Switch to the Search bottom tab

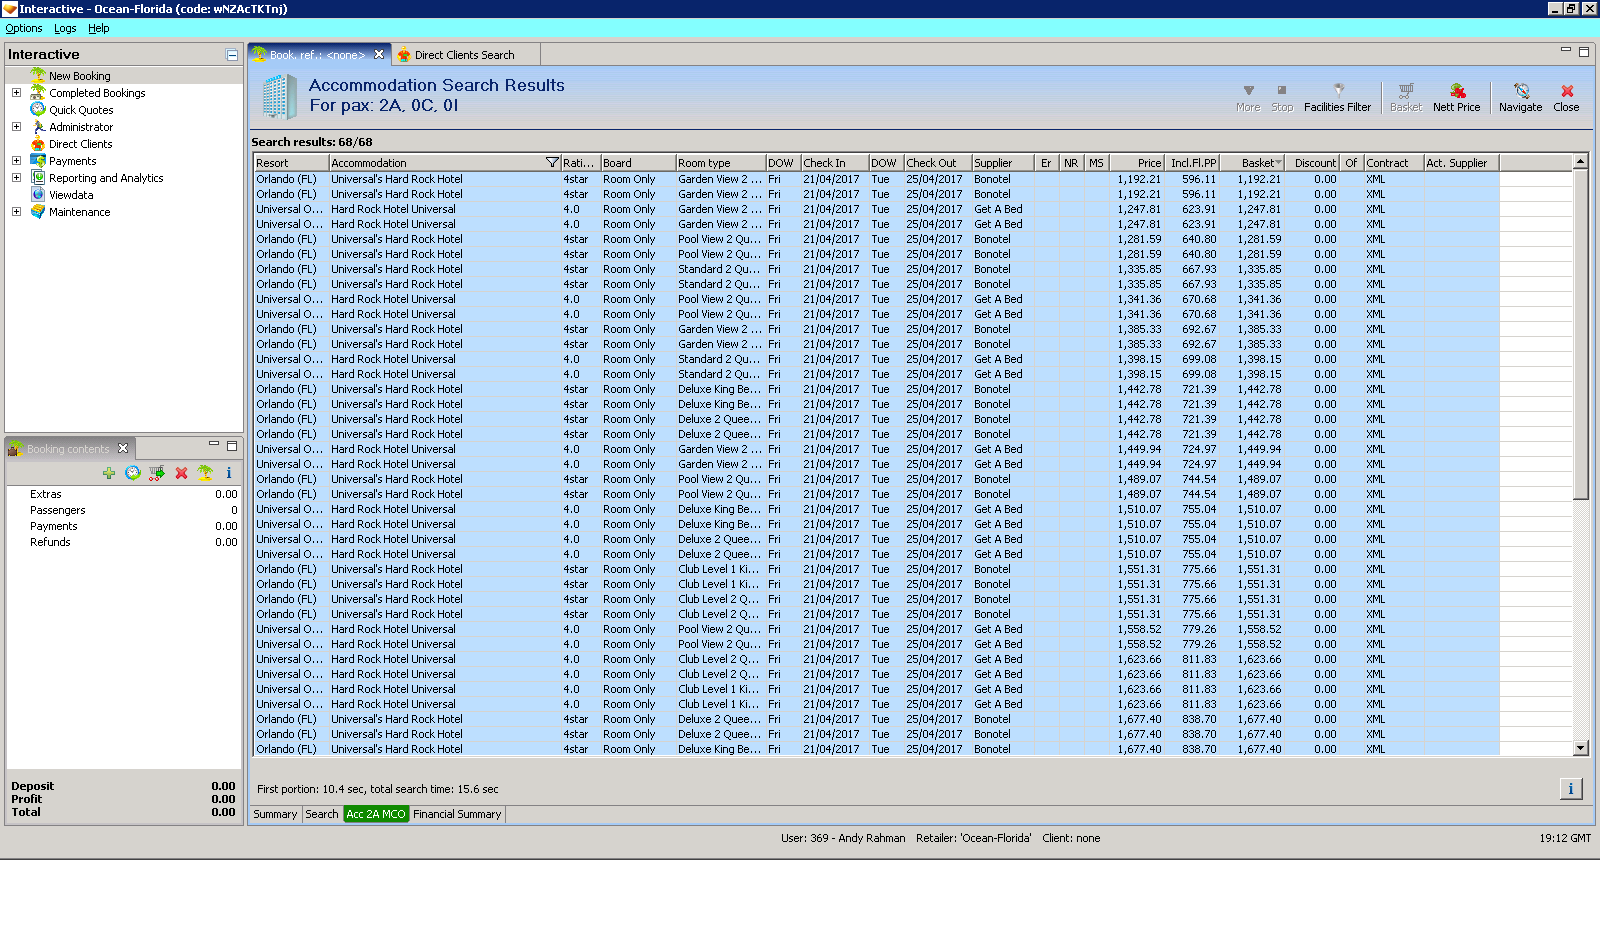point(322,814)
